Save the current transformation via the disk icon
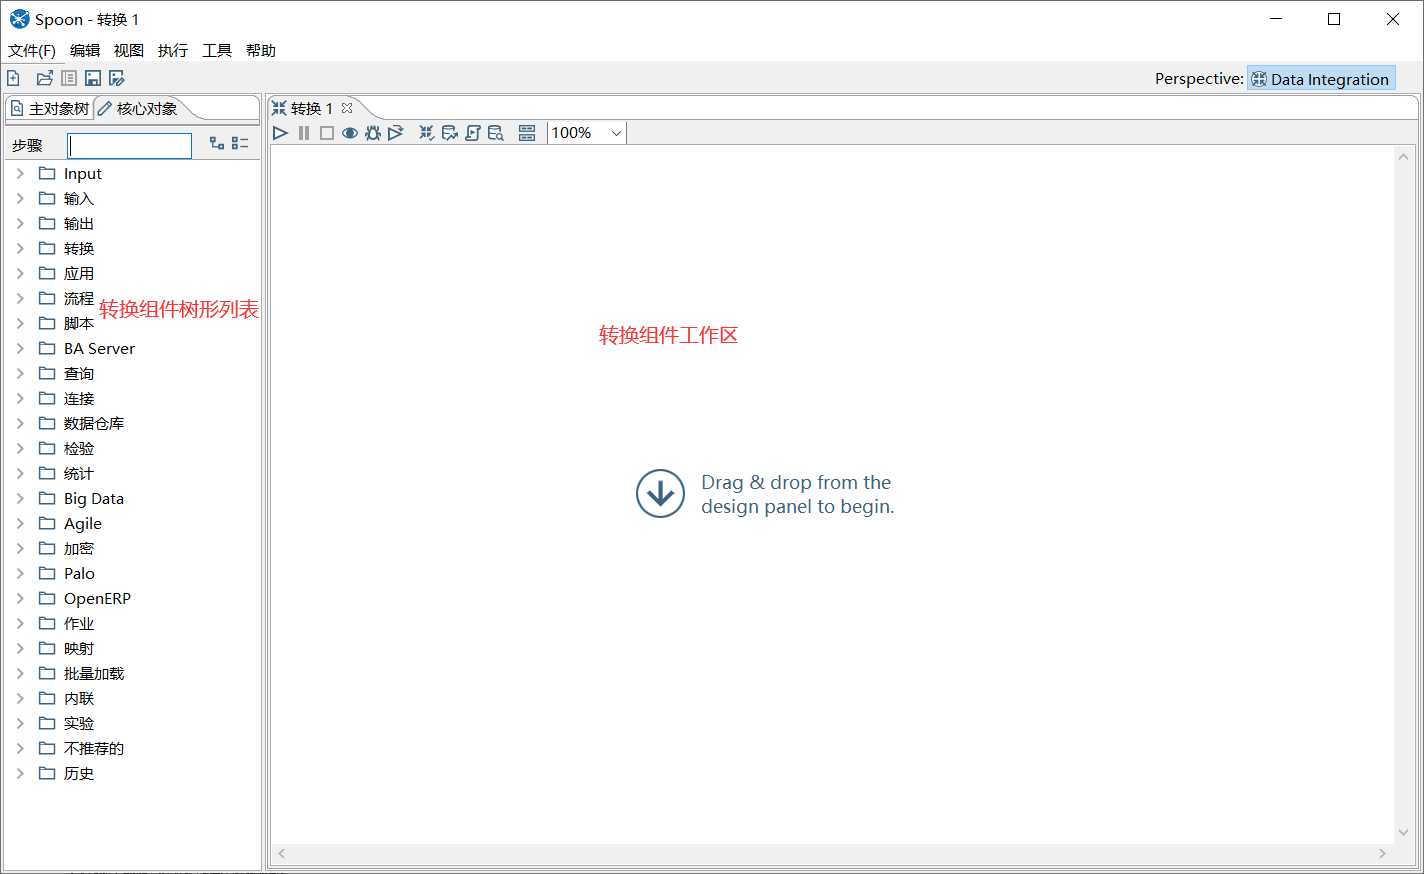 pos(93,78)
